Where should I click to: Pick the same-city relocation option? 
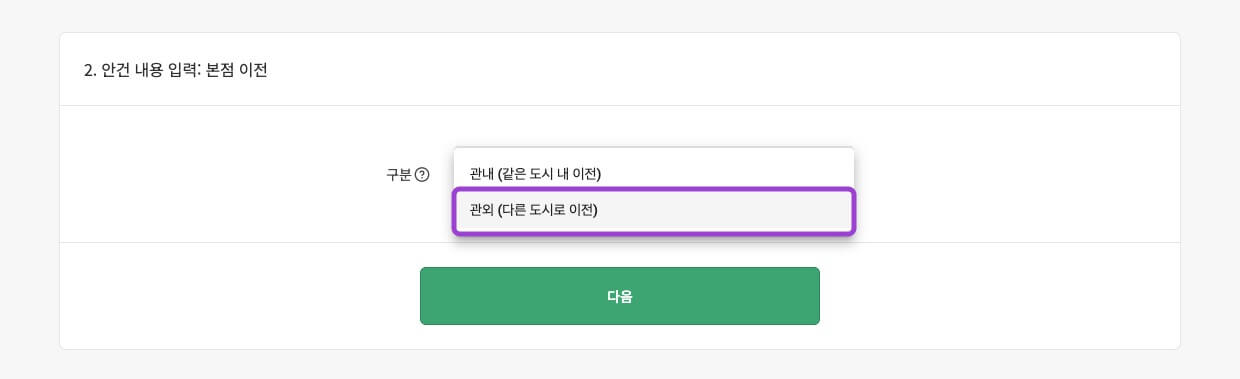[x=654, y=173]
